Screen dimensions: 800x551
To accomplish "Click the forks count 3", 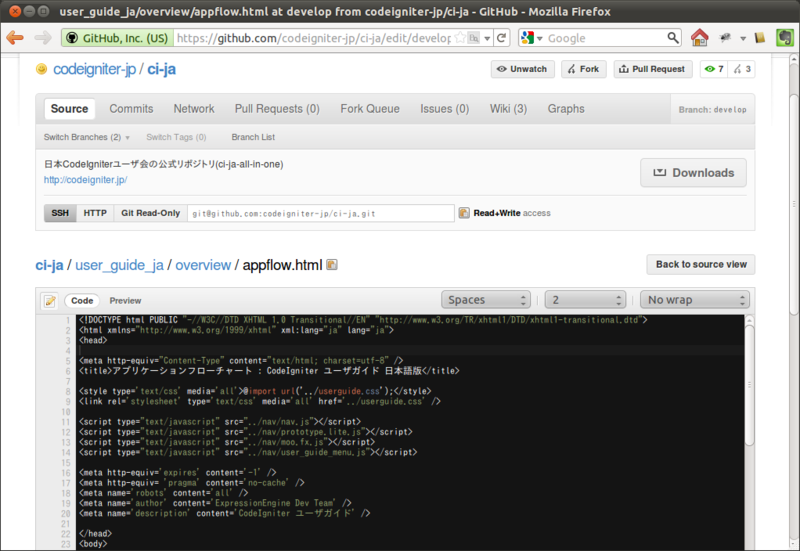I will pyautogui.click(x=742, y=69).
